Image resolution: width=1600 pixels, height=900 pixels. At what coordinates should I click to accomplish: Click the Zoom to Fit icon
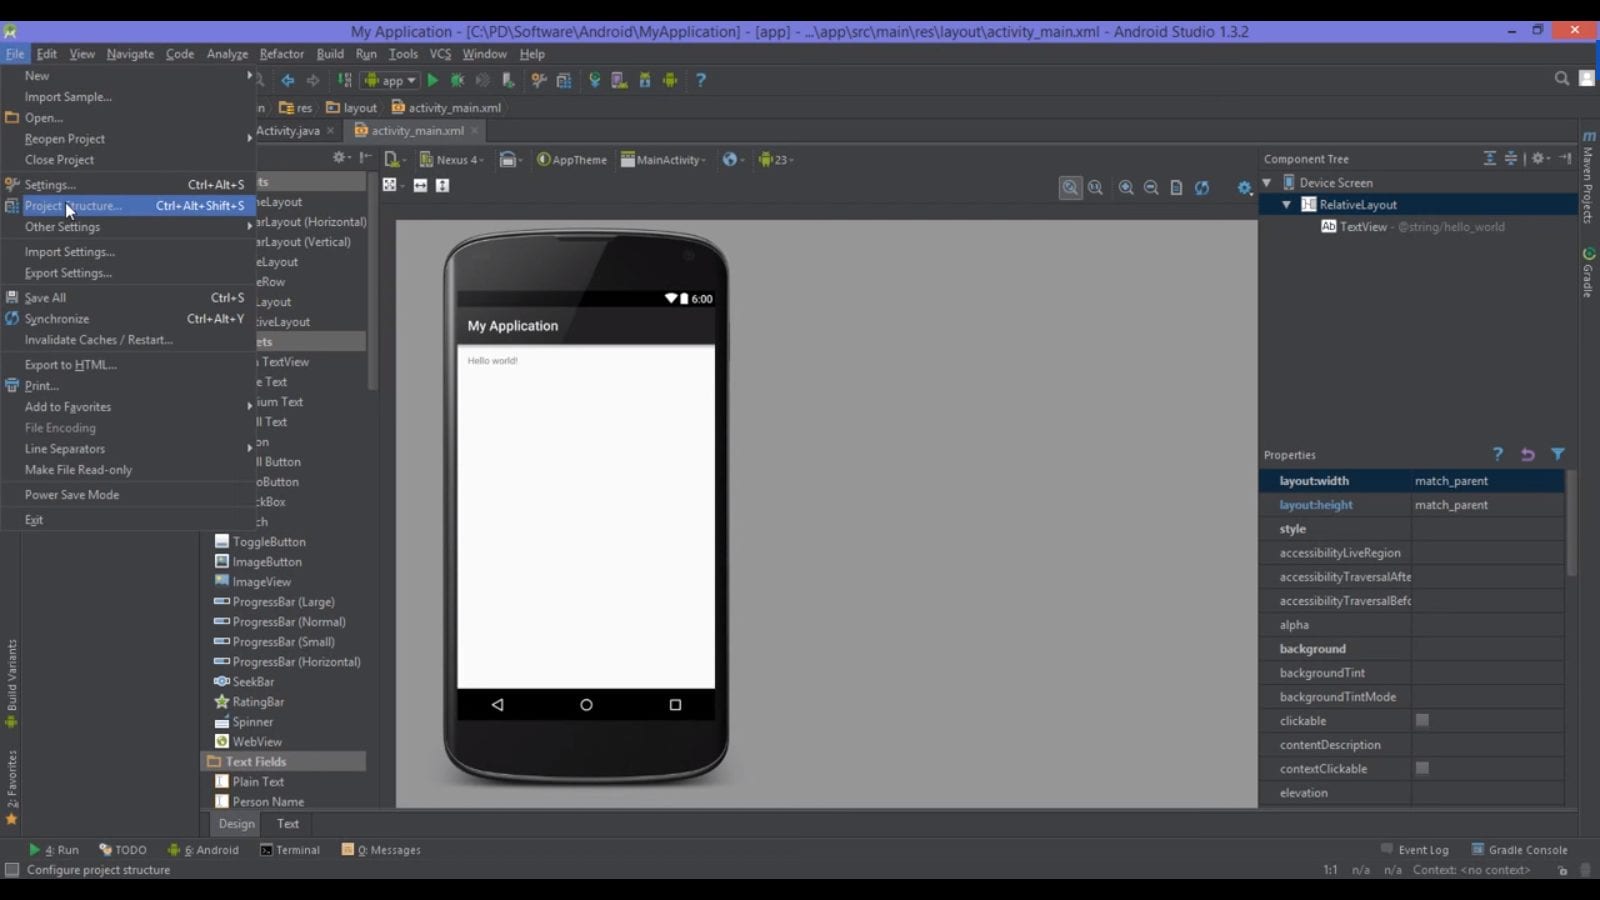[1070, 188]
